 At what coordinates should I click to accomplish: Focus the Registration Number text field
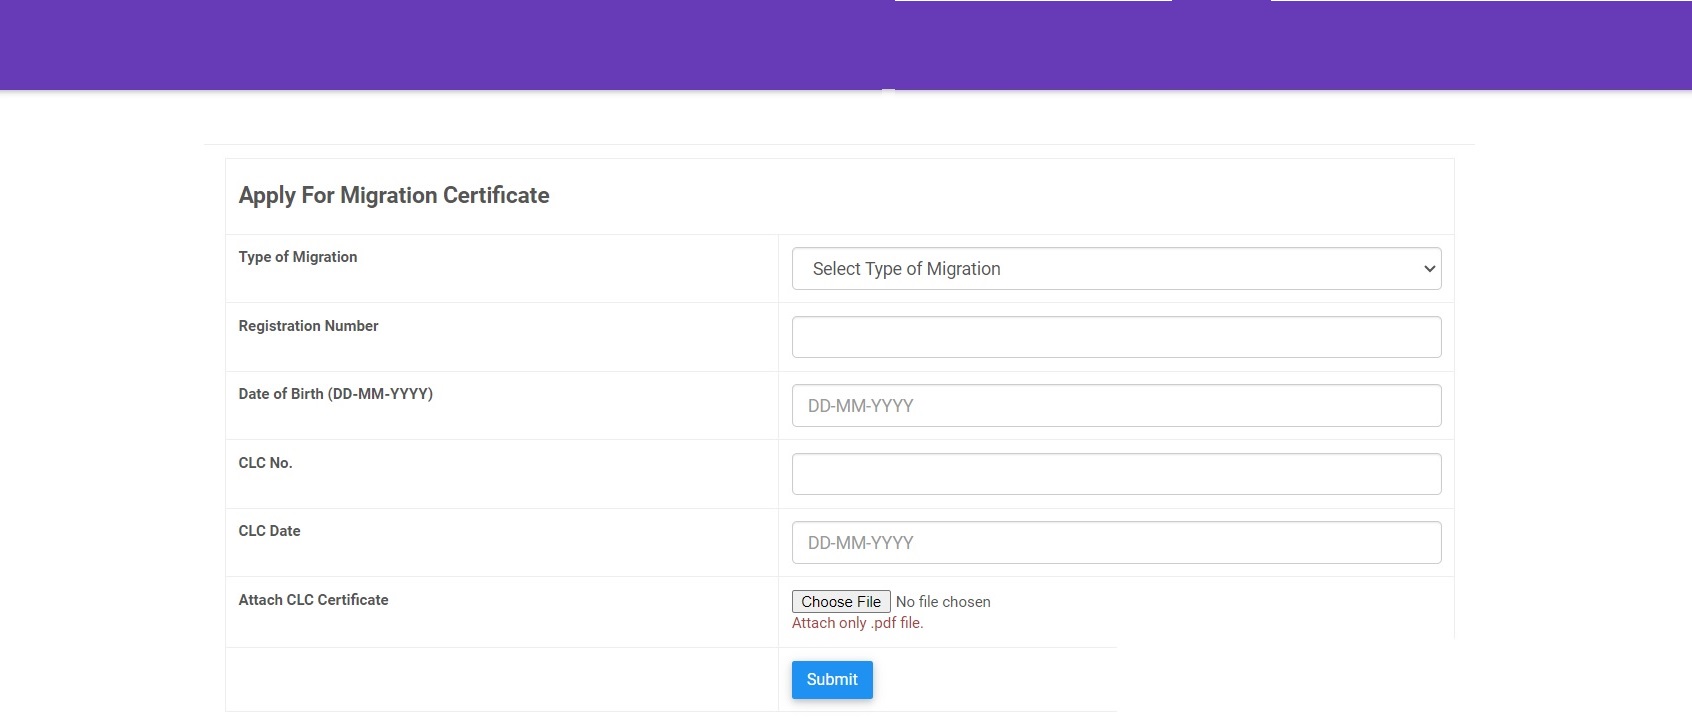[1116, 337]
